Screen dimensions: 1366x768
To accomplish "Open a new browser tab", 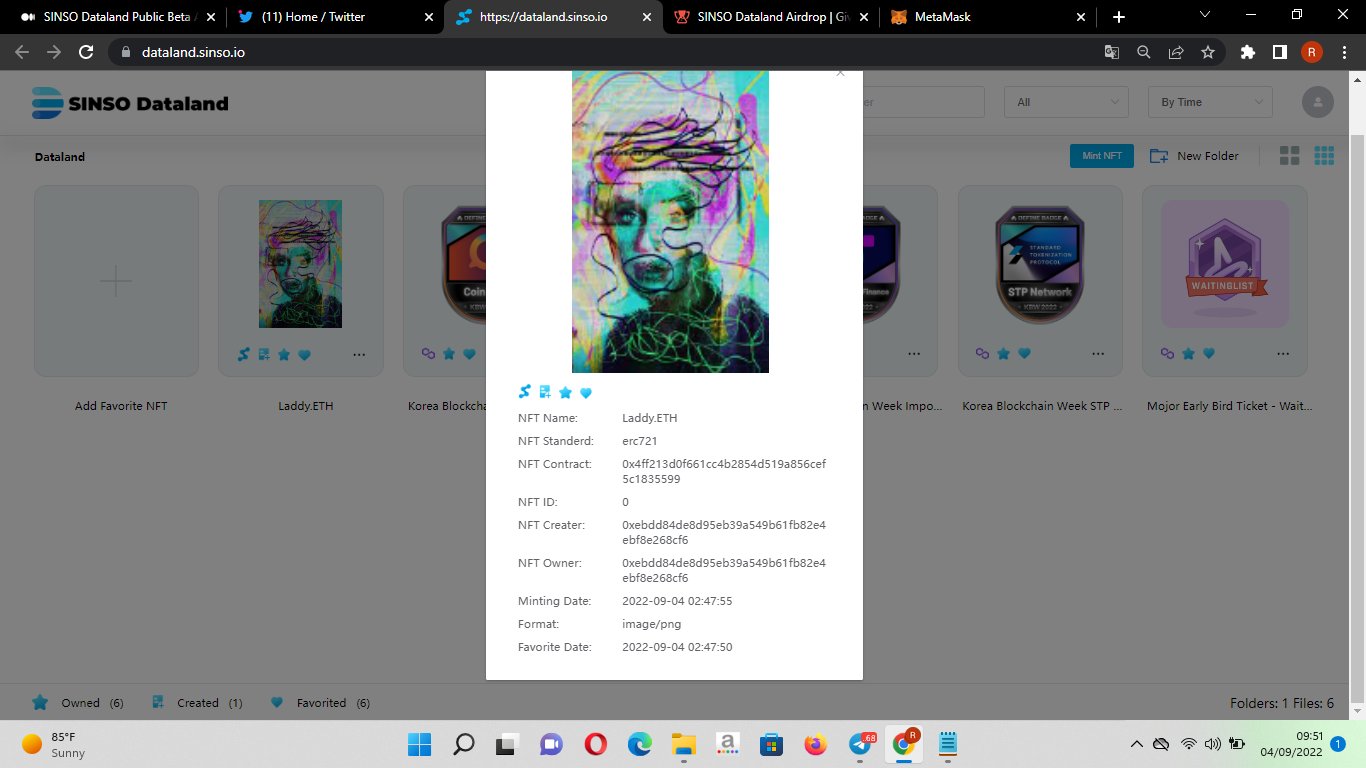I will click(1119, 17).
